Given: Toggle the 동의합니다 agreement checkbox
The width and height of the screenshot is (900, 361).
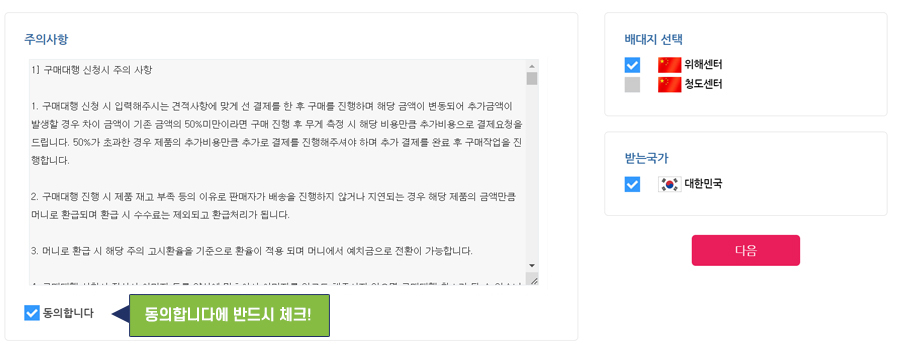Looking at the screenshot, I should tap(32, 313).
